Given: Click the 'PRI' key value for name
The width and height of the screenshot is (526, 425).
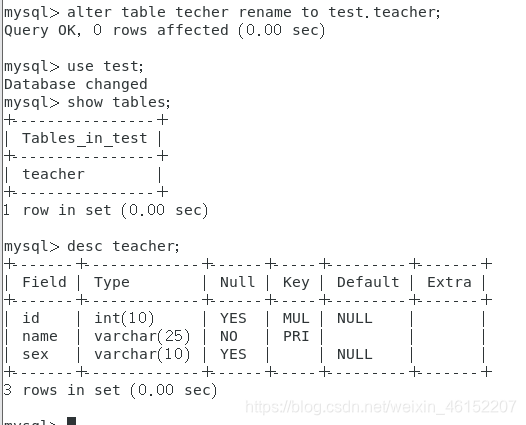Looking at the screenshot, I should click(x=296, y=336).
